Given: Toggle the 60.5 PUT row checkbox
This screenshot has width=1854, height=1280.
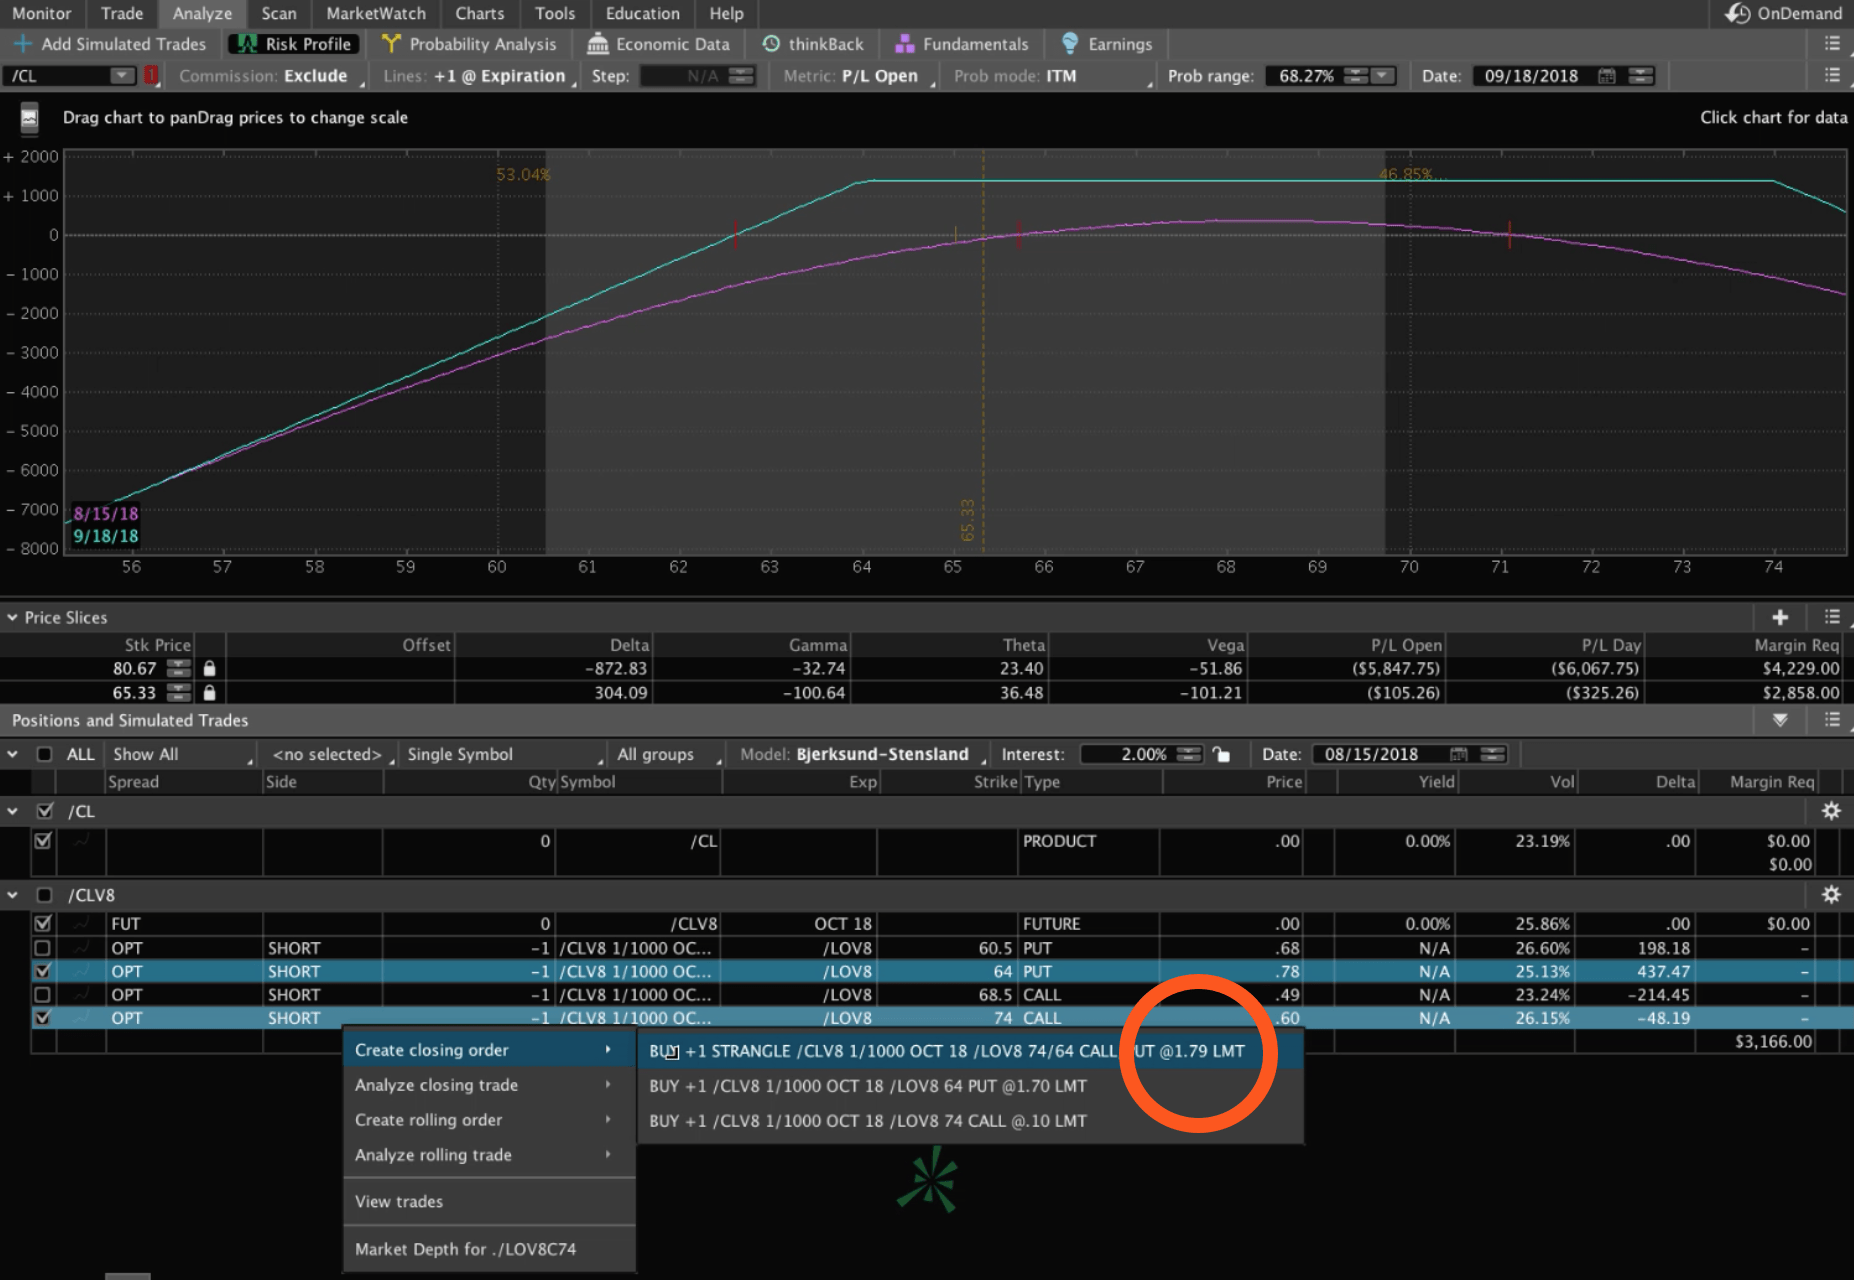Looking at the screenshot, I should pyautogui.click(x=42, y=948).
